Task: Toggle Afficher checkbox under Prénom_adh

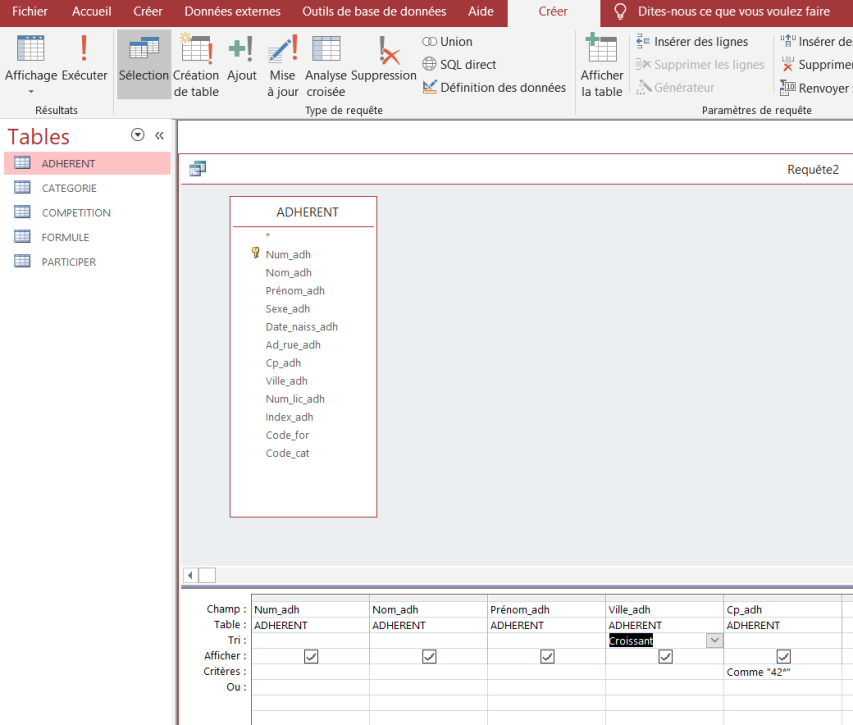Action: [547, 656]
